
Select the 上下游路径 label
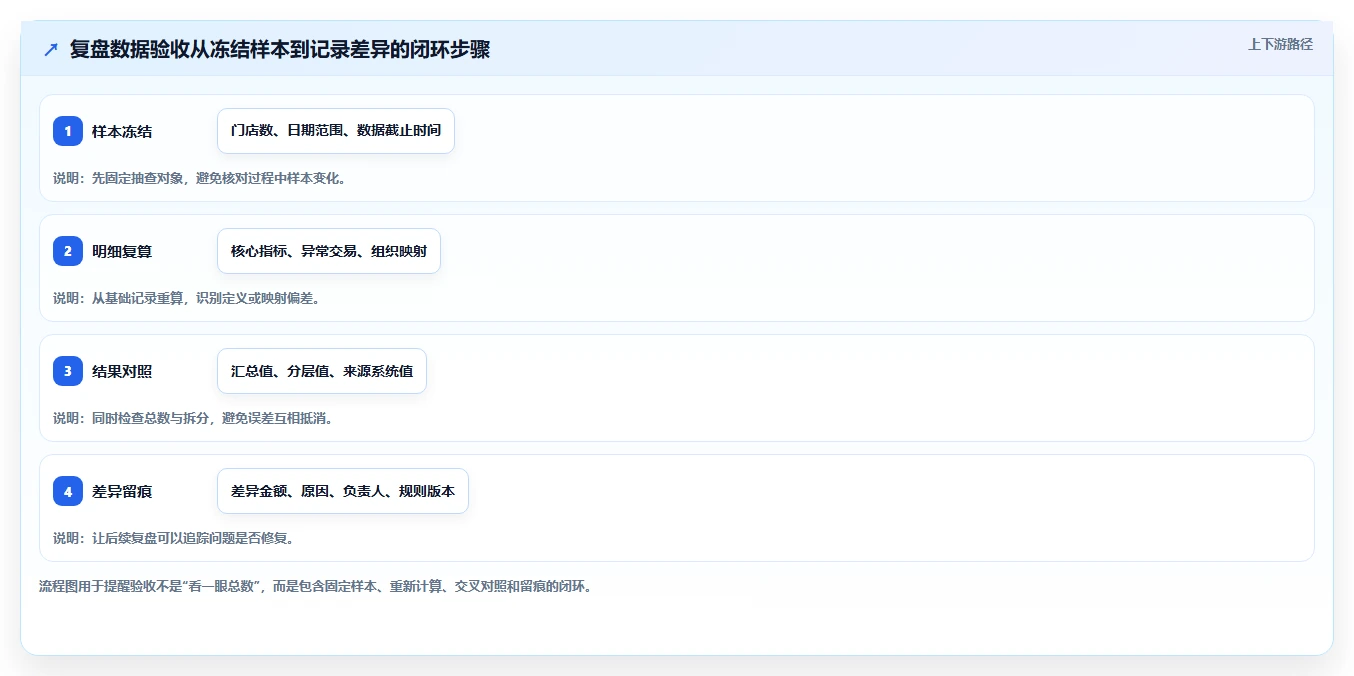point(1280,45)
